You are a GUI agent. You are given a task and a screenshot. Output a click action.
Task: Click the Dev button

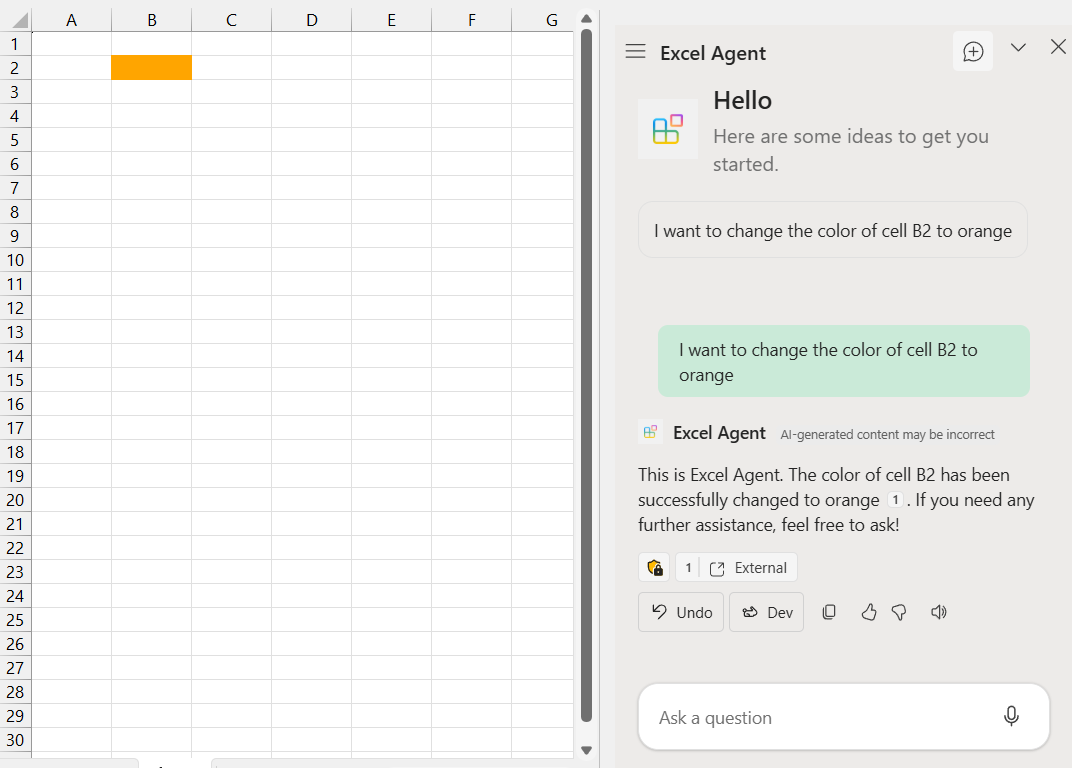point(766,612)
